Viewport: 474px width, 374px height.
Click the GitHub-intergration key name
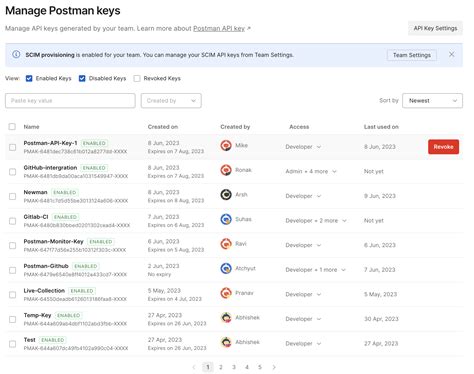tap(50, 168)
